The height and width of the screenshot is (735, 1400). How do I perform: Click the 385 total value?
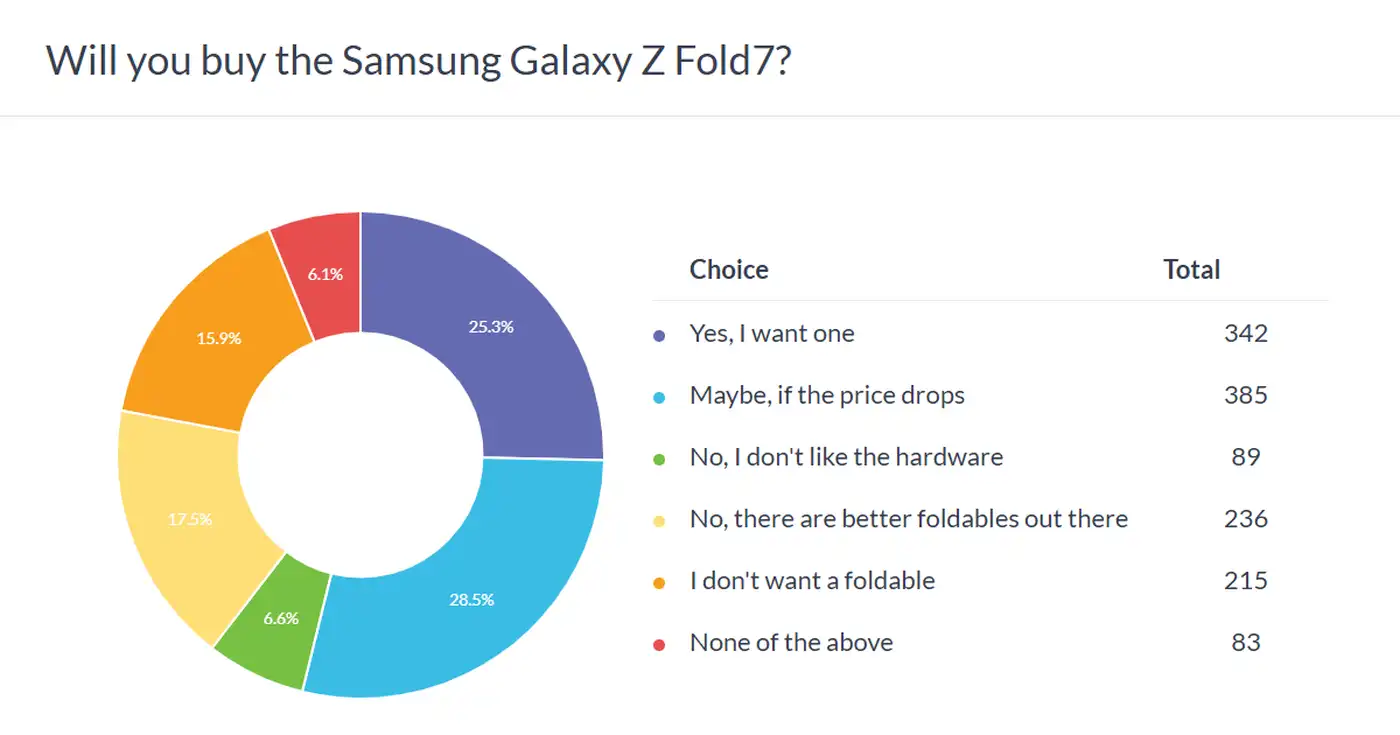click(1245, 396)
